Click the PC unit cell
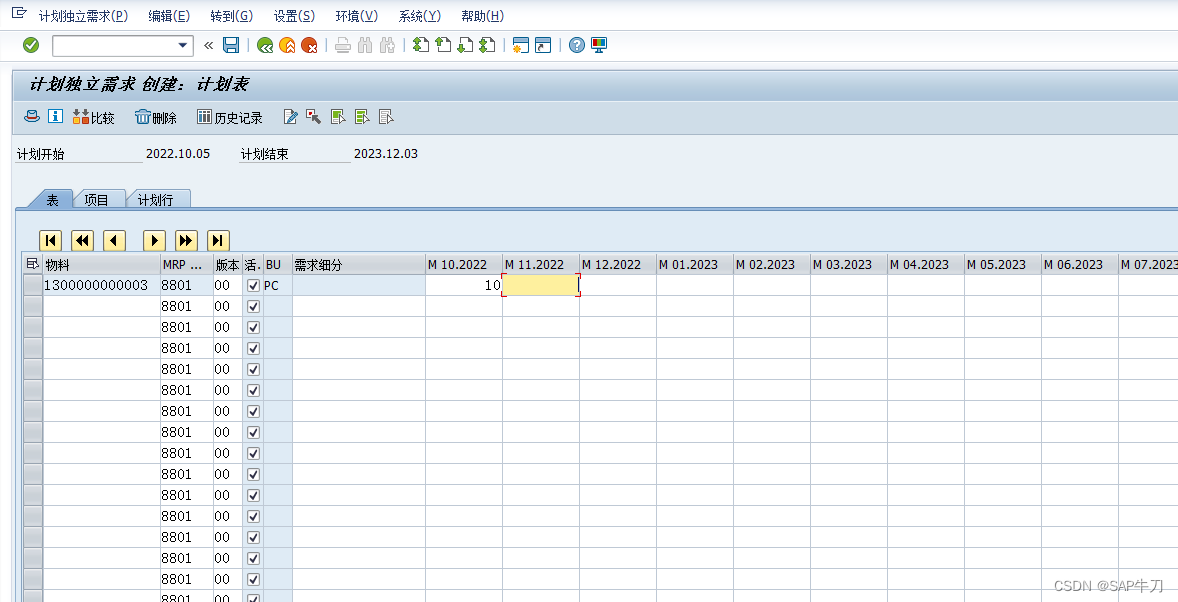This screenshot has width=1178, height=602. [278, 286]
